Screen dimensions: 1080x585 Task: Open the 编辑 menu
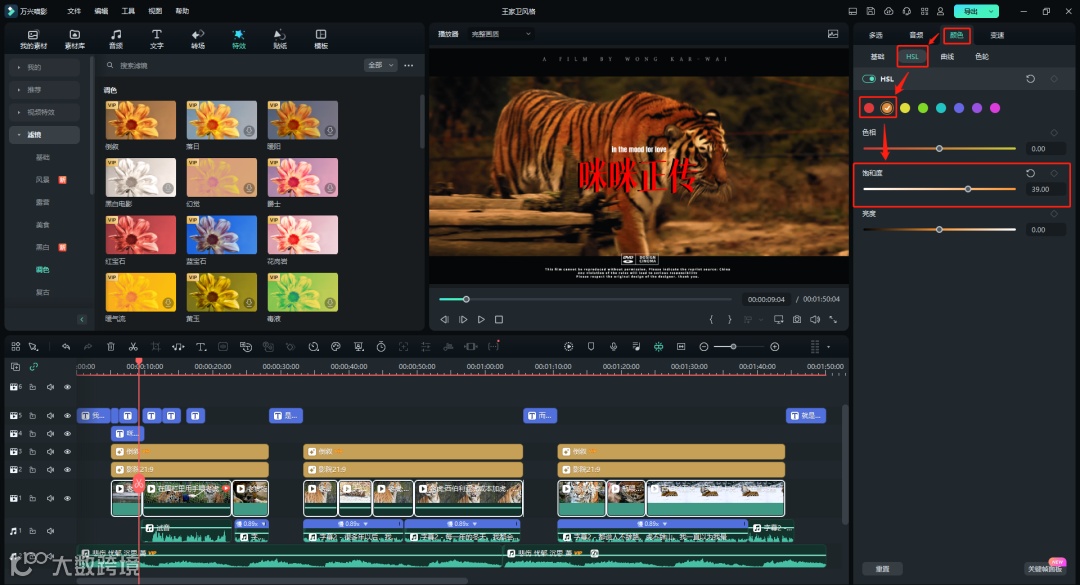[101, 11]
